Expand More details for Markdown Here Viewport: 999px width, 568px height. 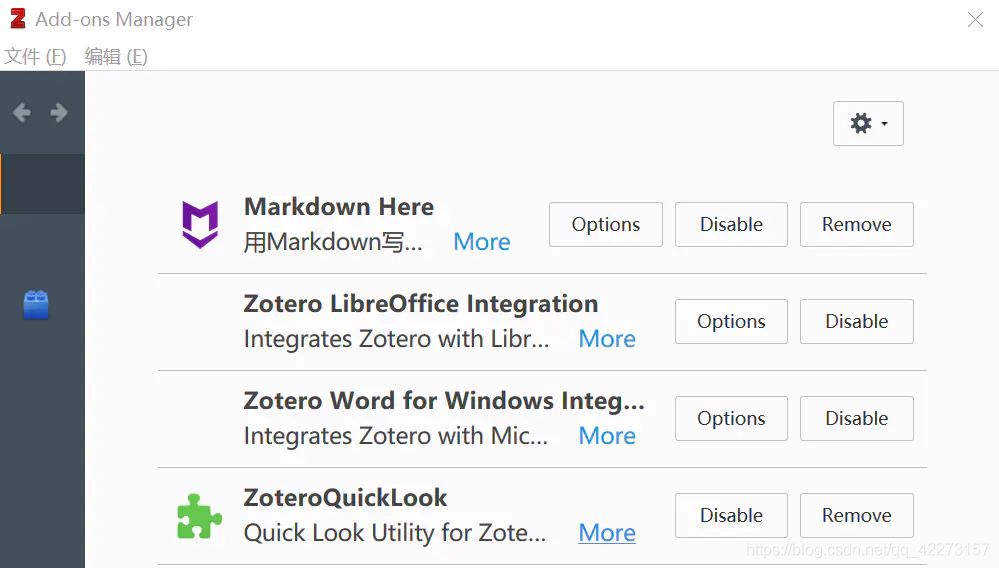click(x=481, y=242)
